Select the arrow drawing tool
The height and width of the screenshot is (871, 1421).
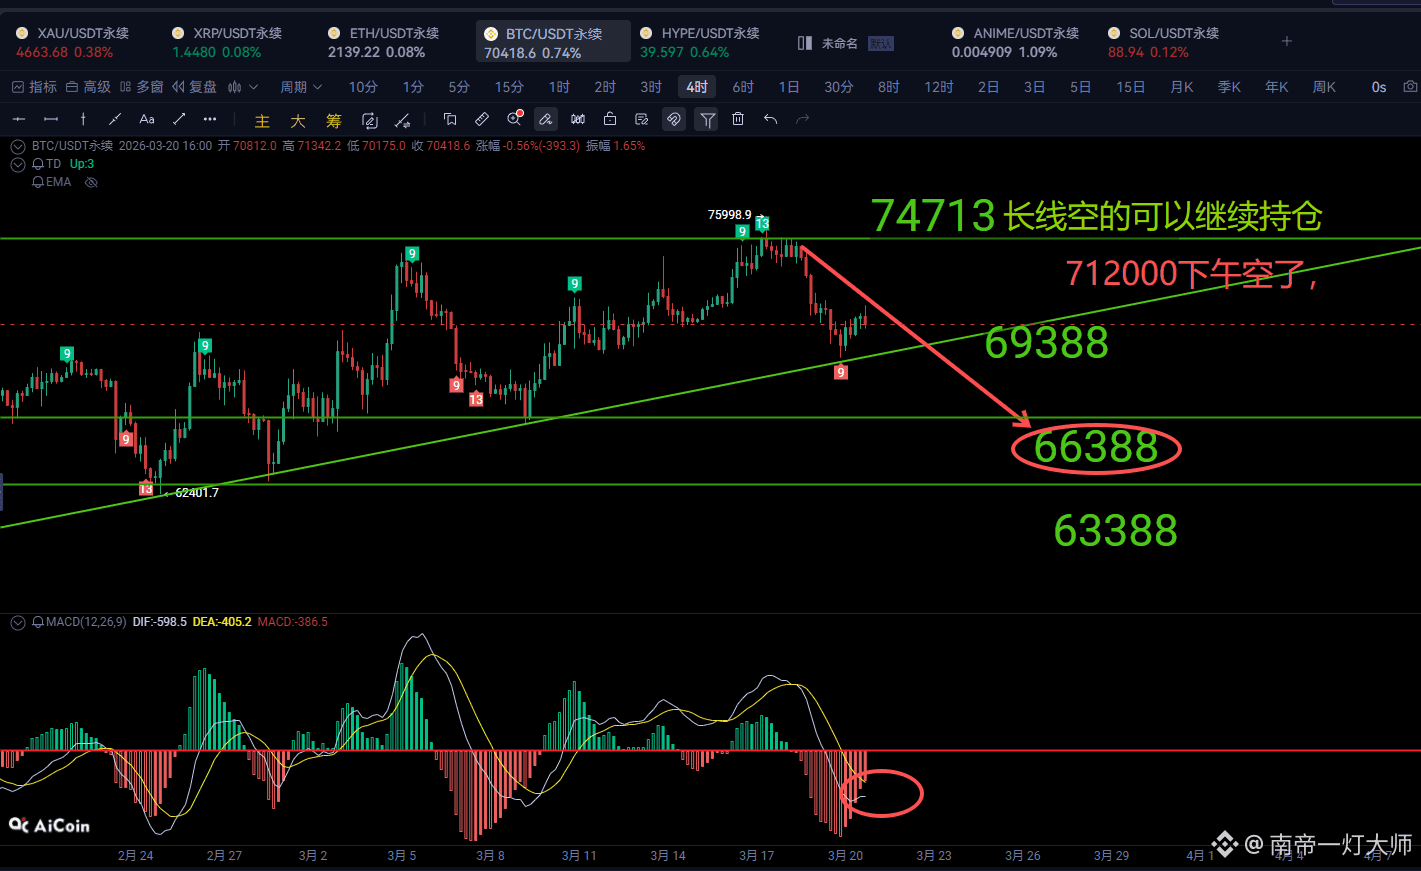(179, 119)
